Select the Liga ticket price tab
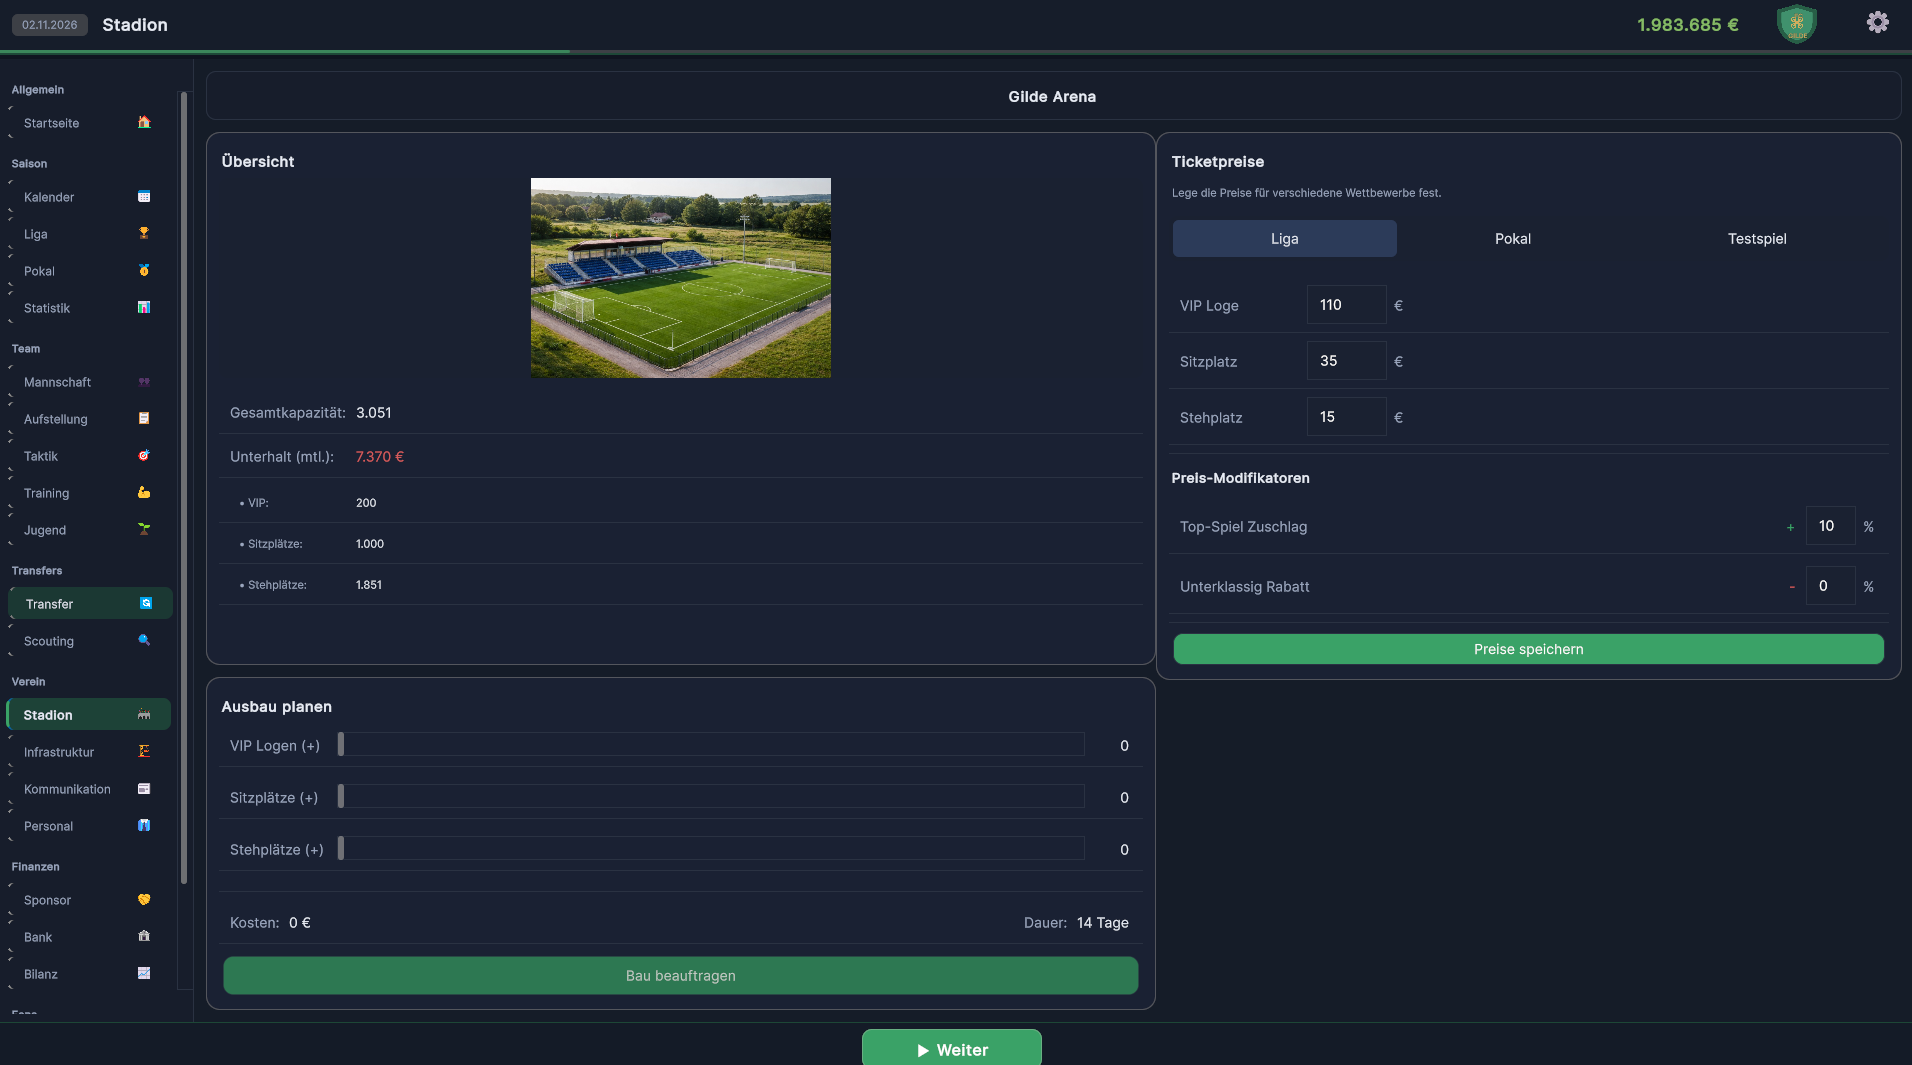1912x1065 pixels. [1284, 239]
